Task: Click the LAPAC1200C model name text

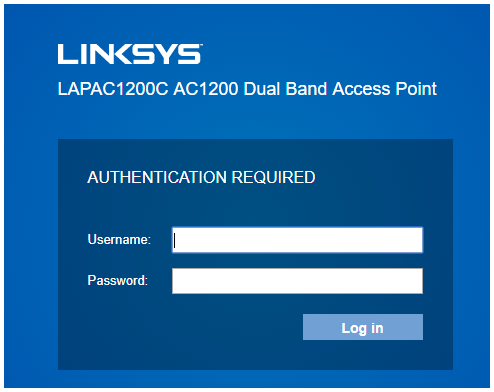Action: tap(113, 89)
